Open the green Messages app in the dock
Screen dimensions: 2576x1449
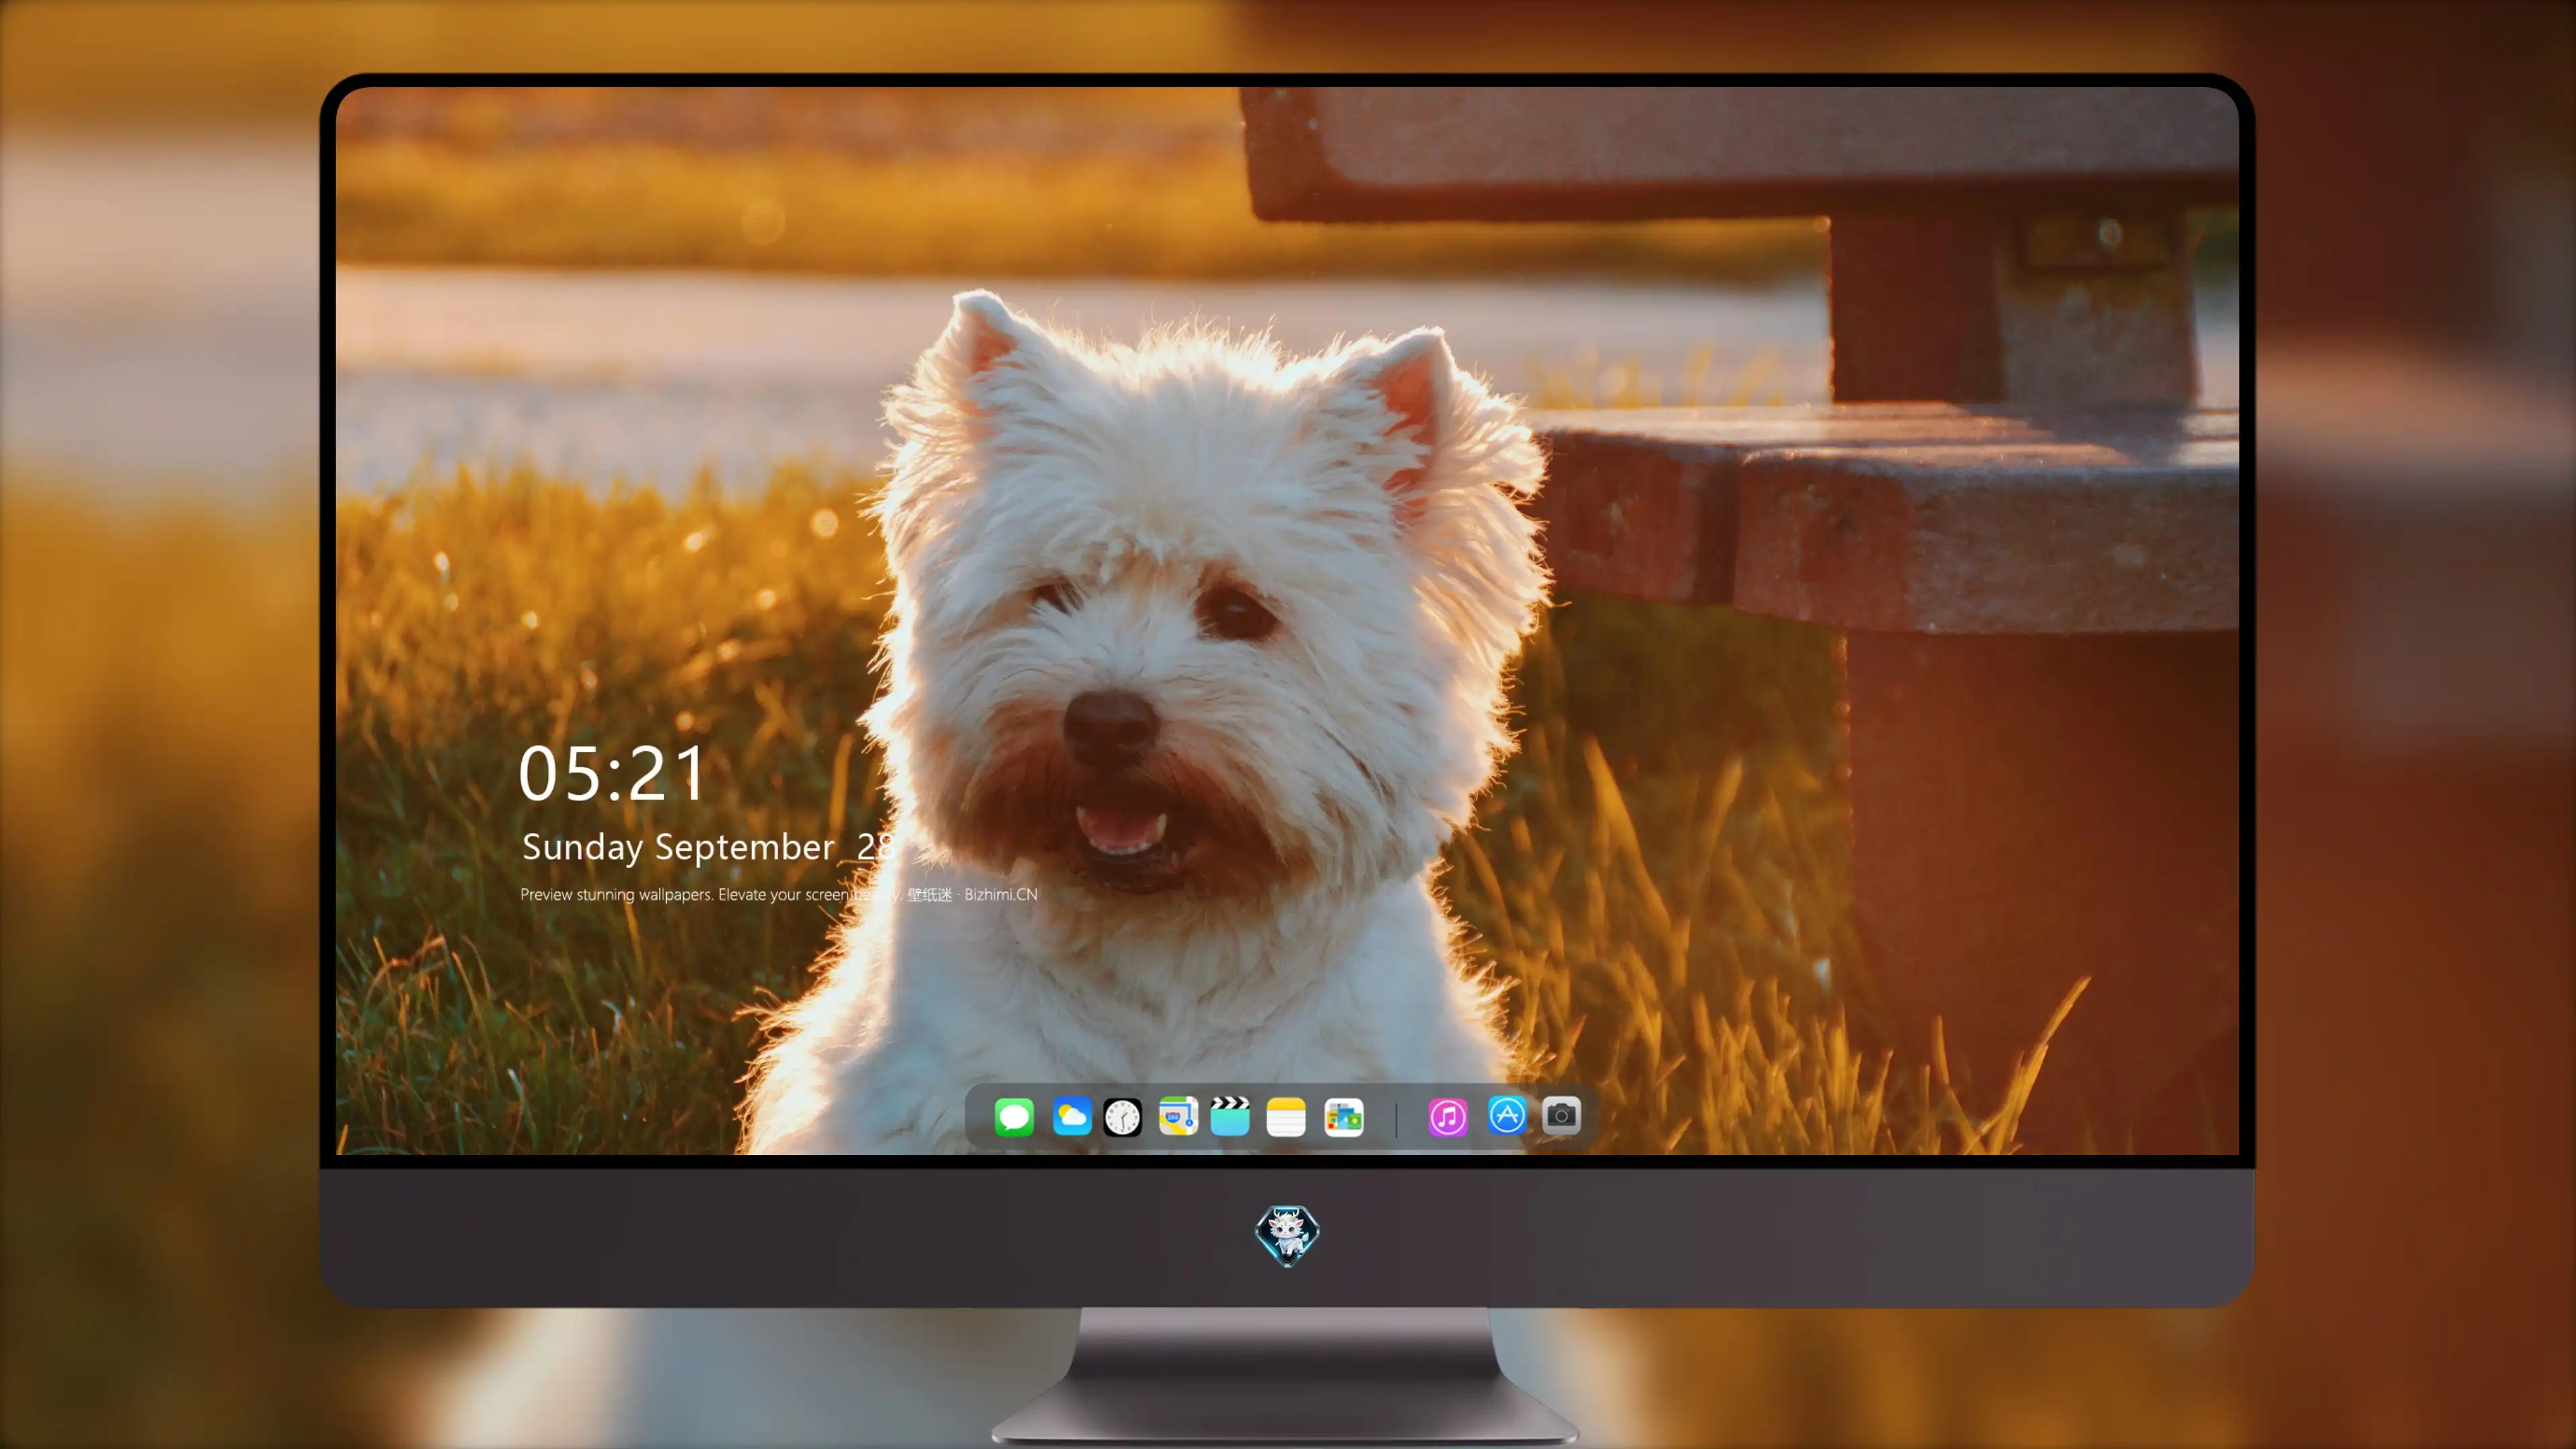pyautogui.click(x=1014, y=1117)
